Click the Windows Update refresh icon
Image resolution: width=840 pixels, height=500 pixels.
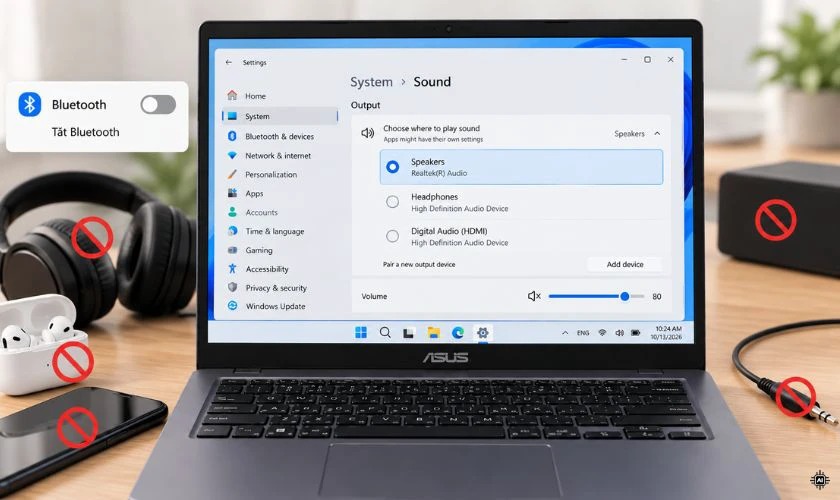(232, 305)
